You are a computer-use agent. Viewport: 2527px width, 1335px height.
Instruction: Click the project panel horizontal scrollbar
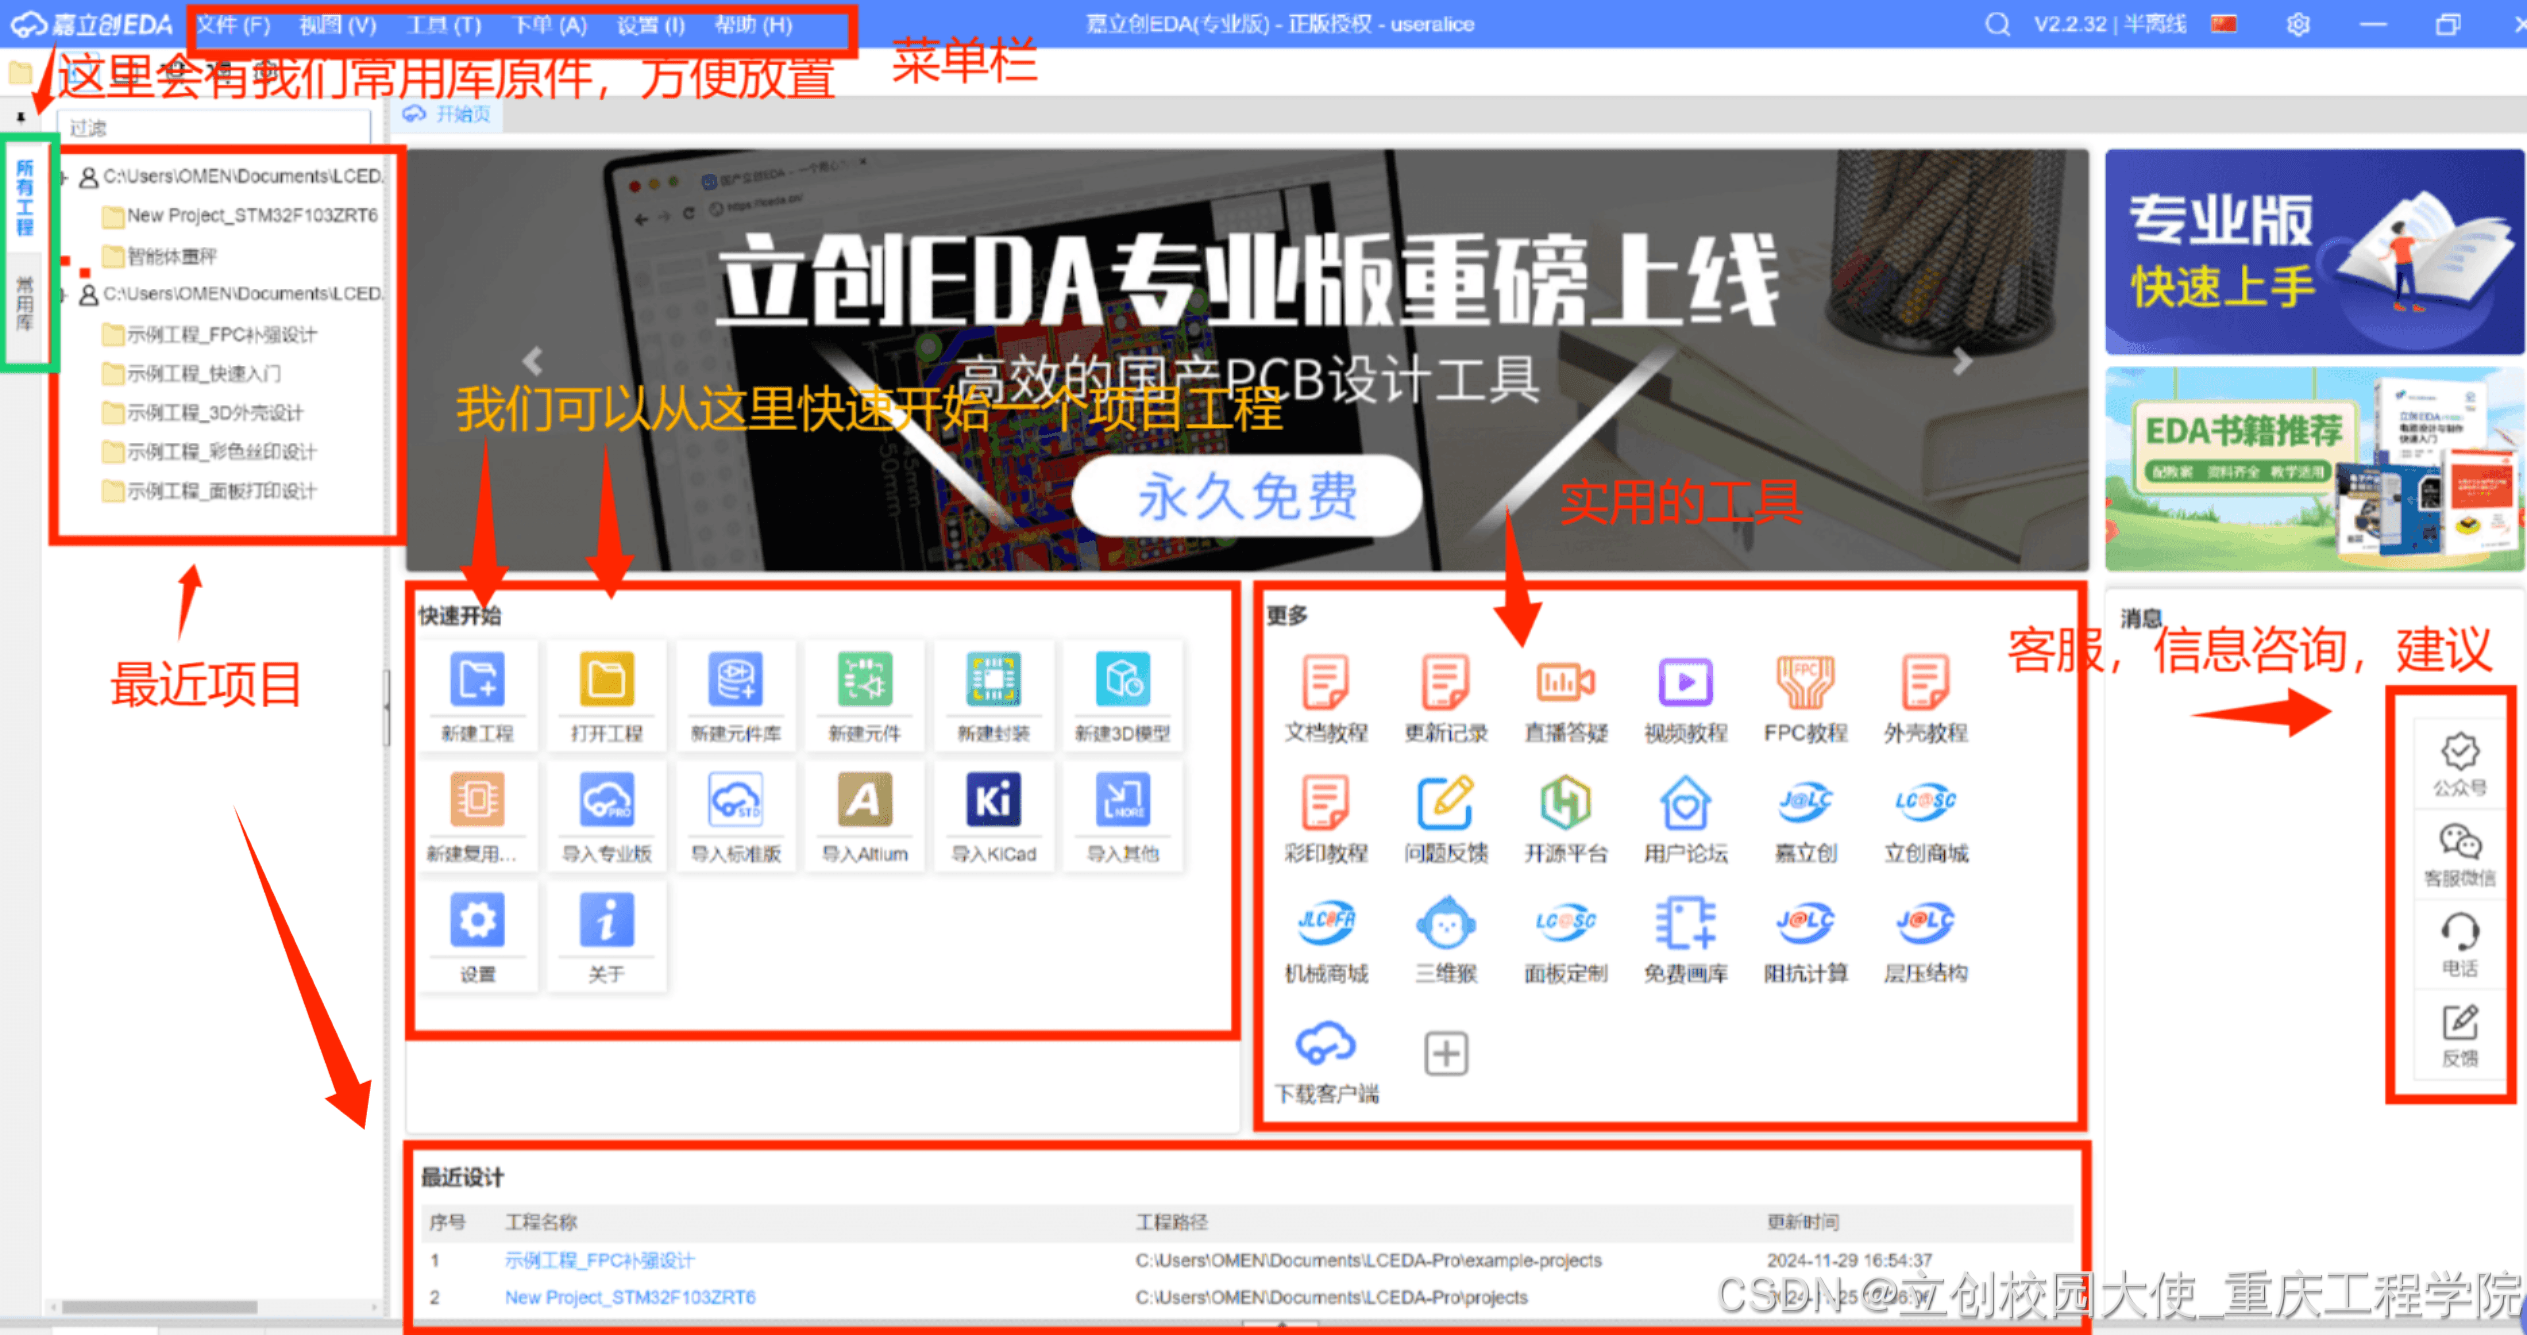point(160,1307)
